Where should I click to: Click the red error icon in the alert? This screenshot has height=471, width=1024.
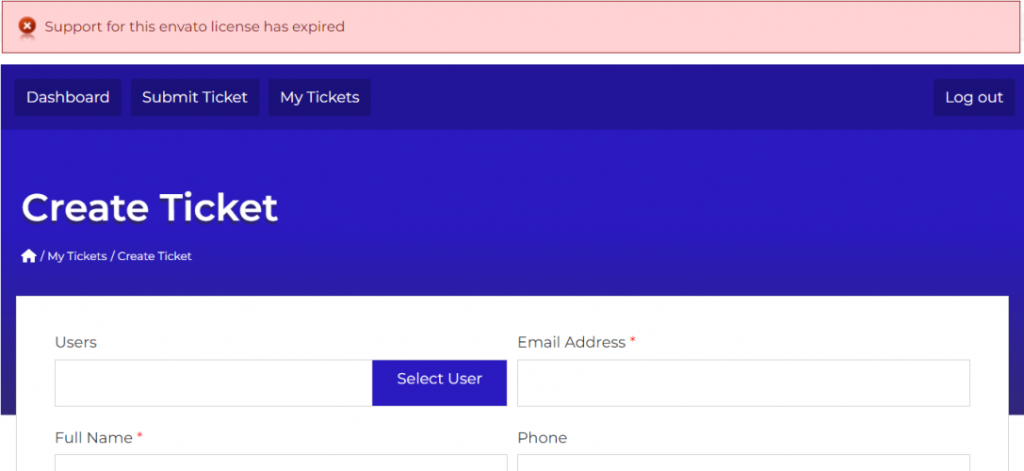pos(27,26)
